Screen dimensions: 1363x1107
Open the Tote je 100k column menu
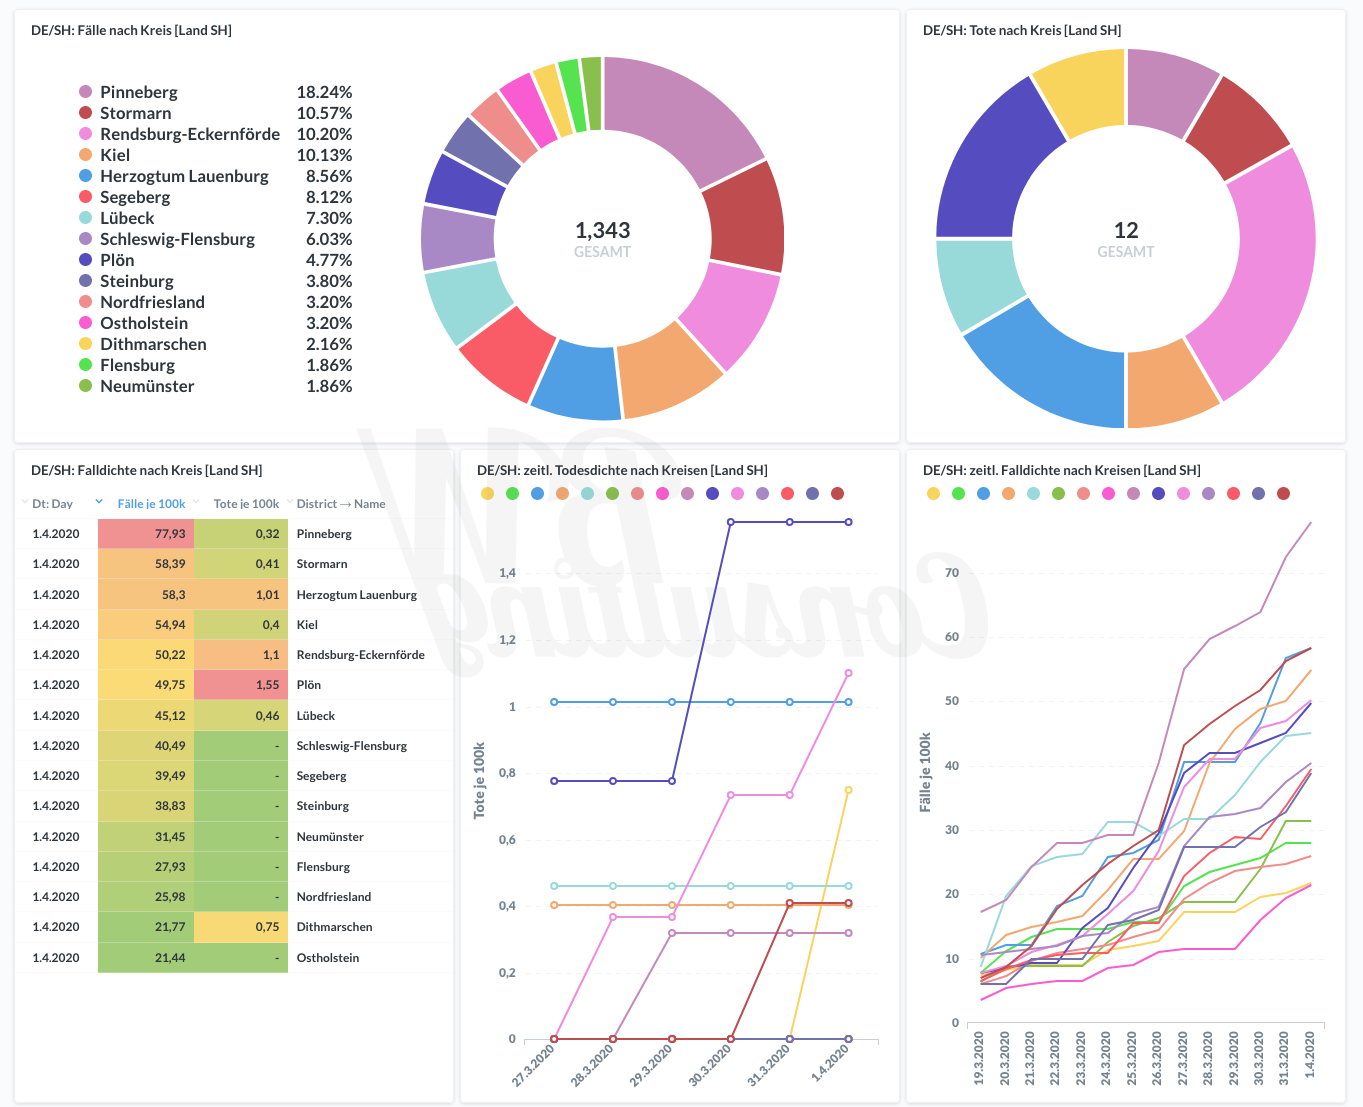click(x=246, y=504)
